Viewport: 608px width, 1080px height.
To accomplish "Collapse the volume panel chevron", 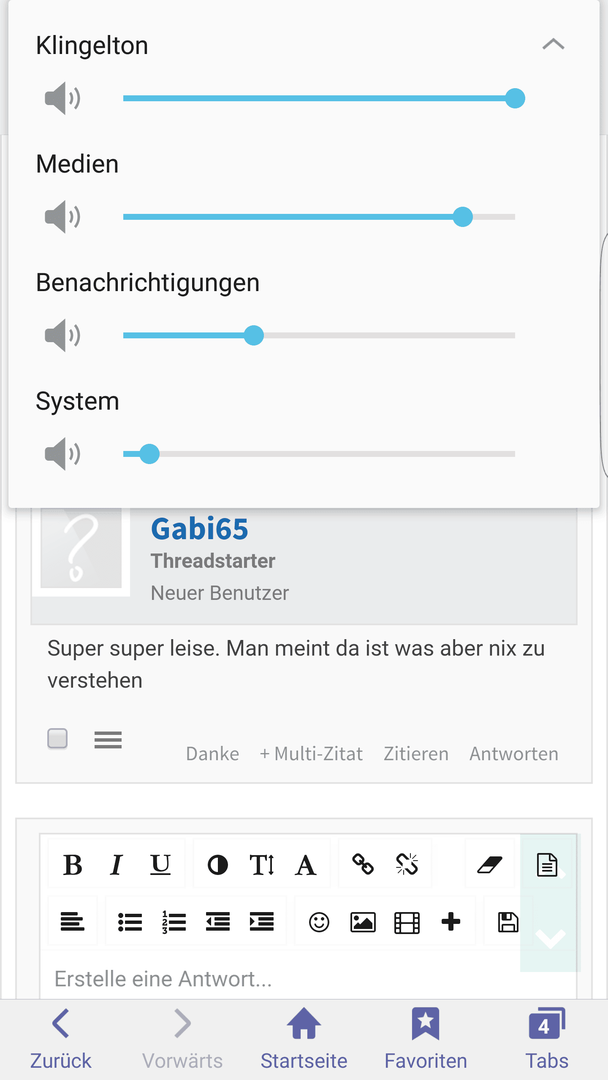I will click(x=553, y=45).
